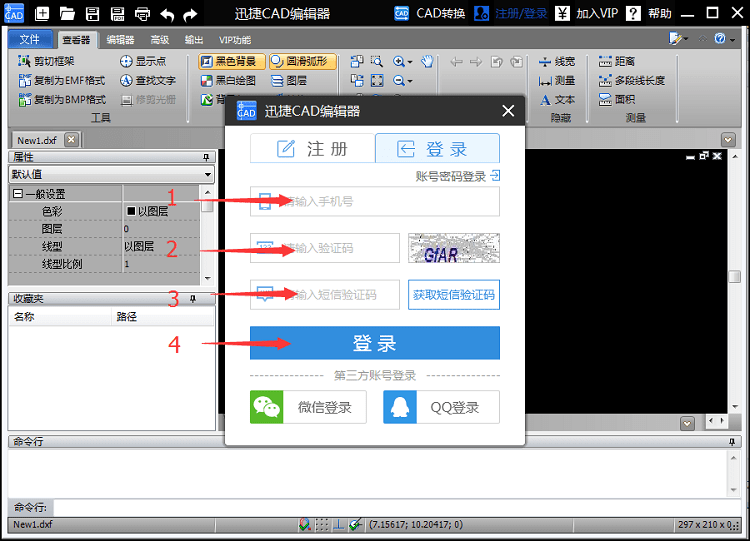This screenshot has width=750, height=541.
Task: Select the 多段线长度 polyline length tool
Action: click(x=632, y=80)
